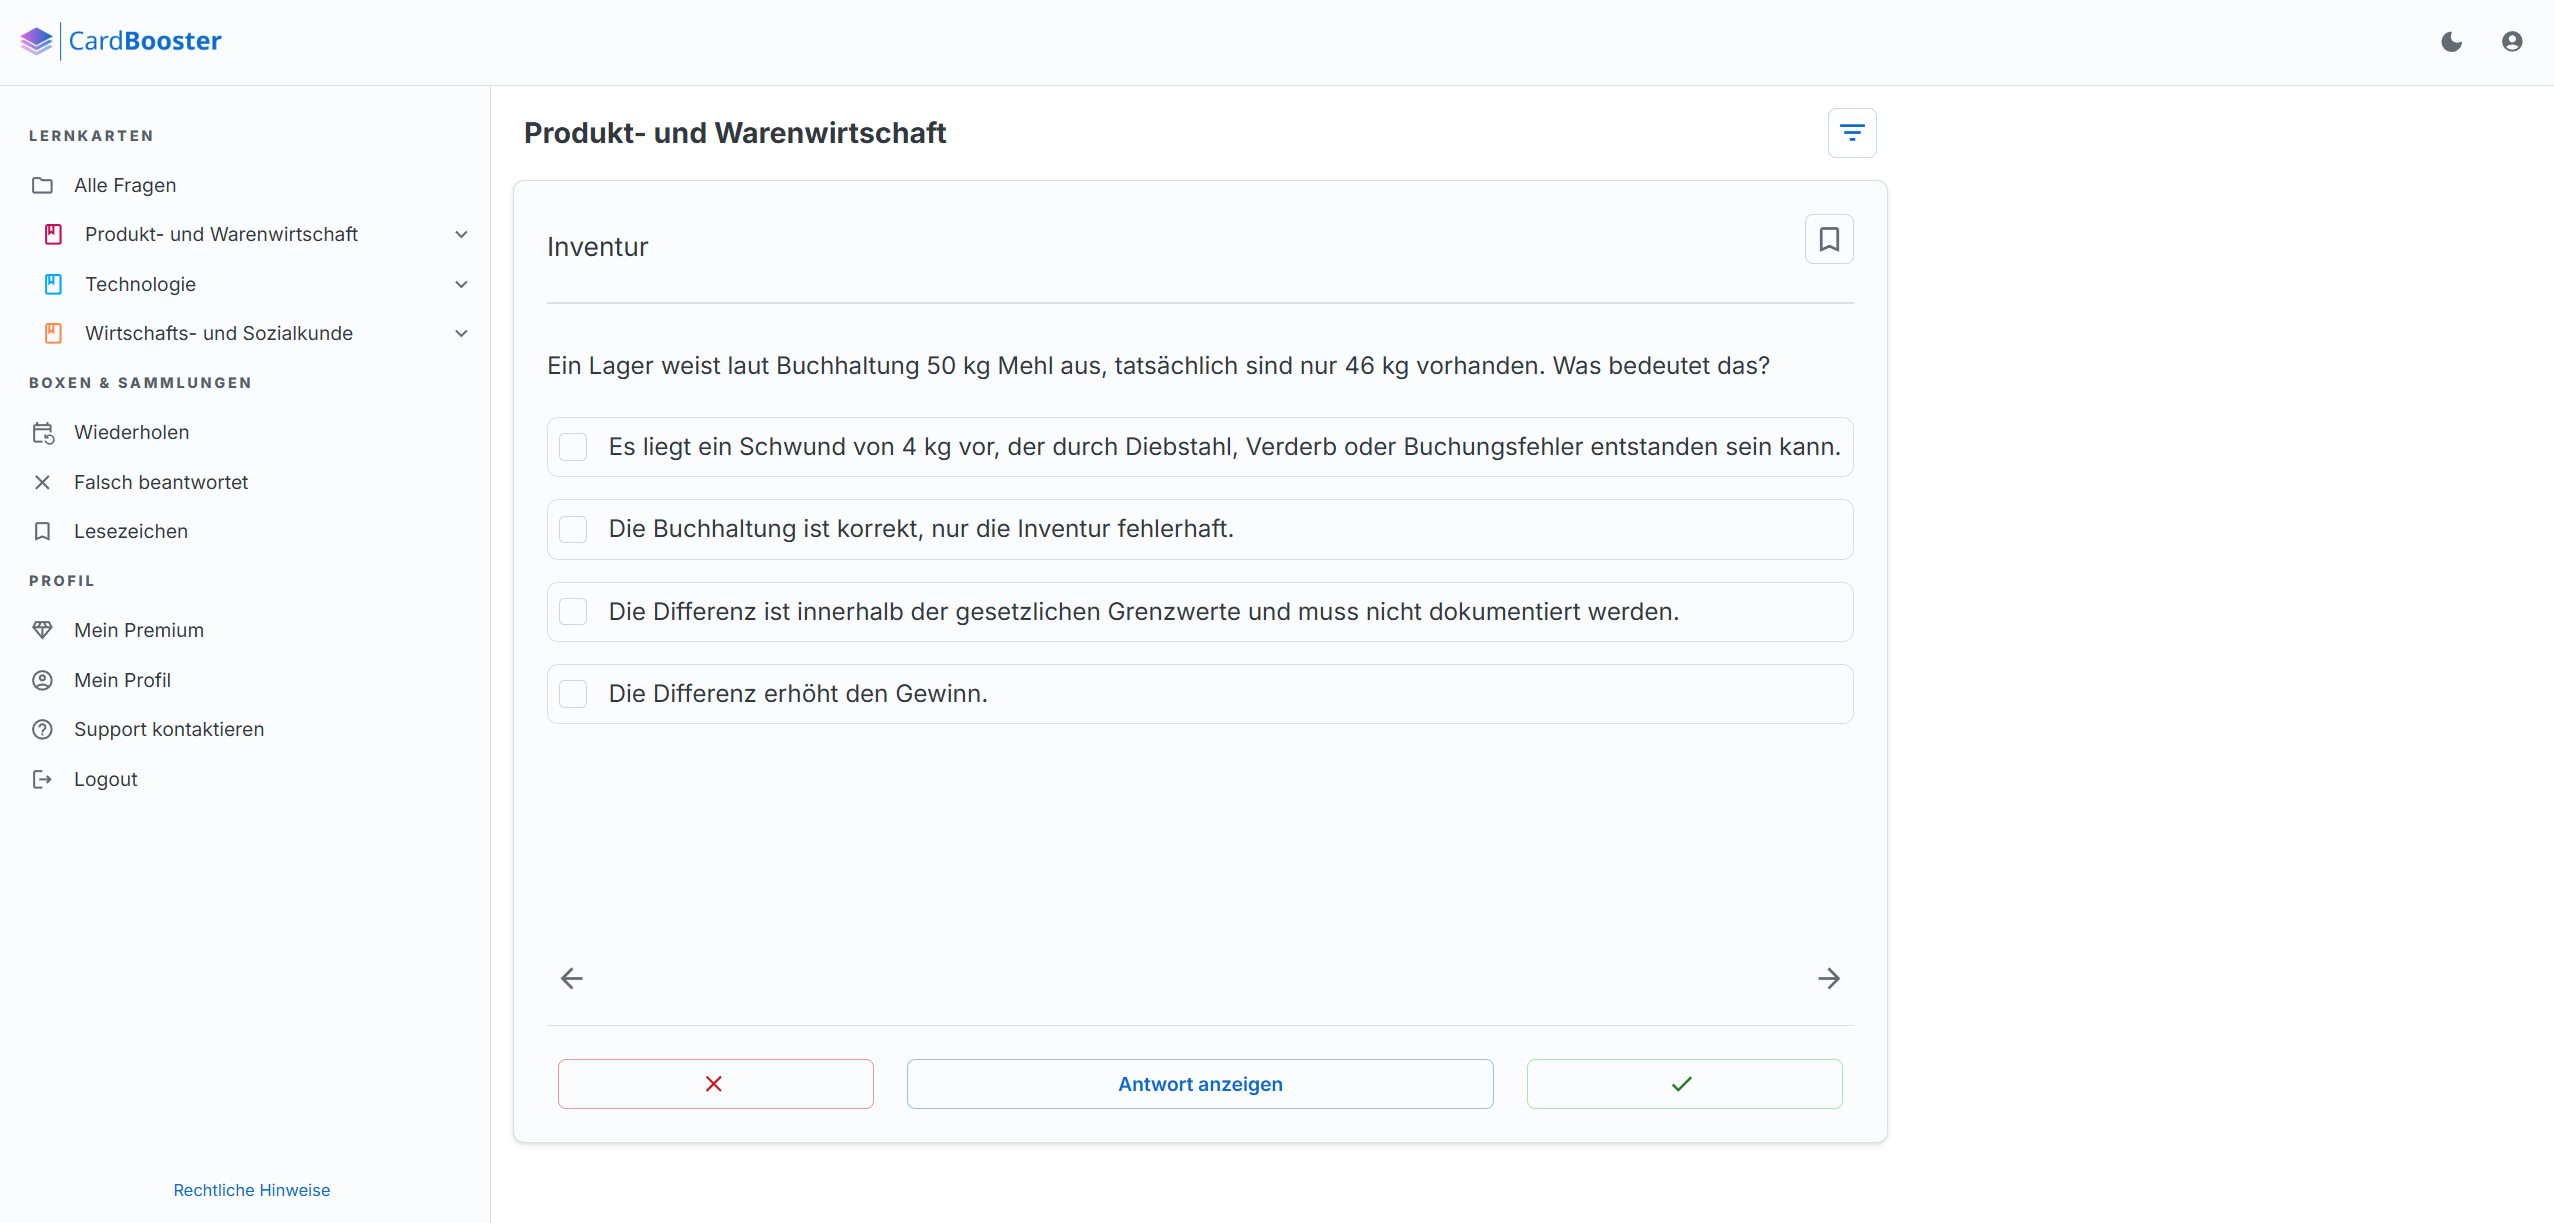The width and height of the screenshot is (2554, 1223).
Task: Expand Wirtschafts- und Sozialkunde
Action: coord(461,333)
